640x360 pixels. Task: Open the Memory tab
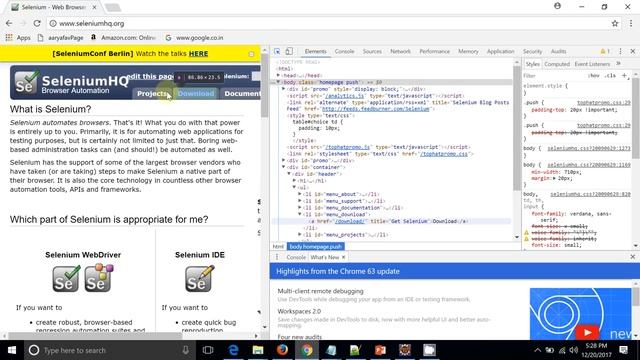(x=468, y=51)
